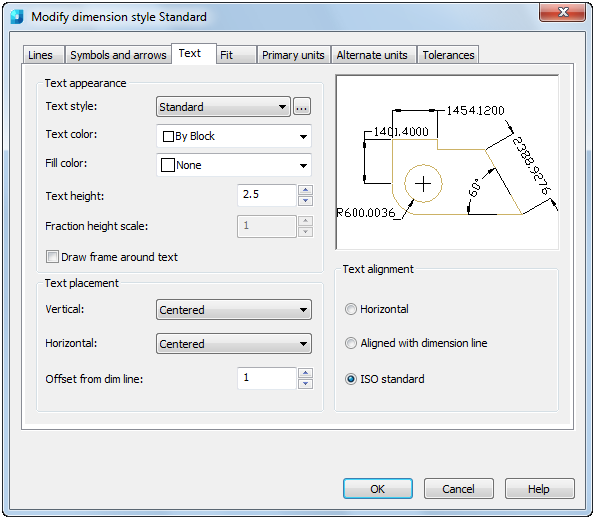The height and width of the screenshot is (519, 594).
Task: Decrease Offset from dim line value
Action: [305, 384]
